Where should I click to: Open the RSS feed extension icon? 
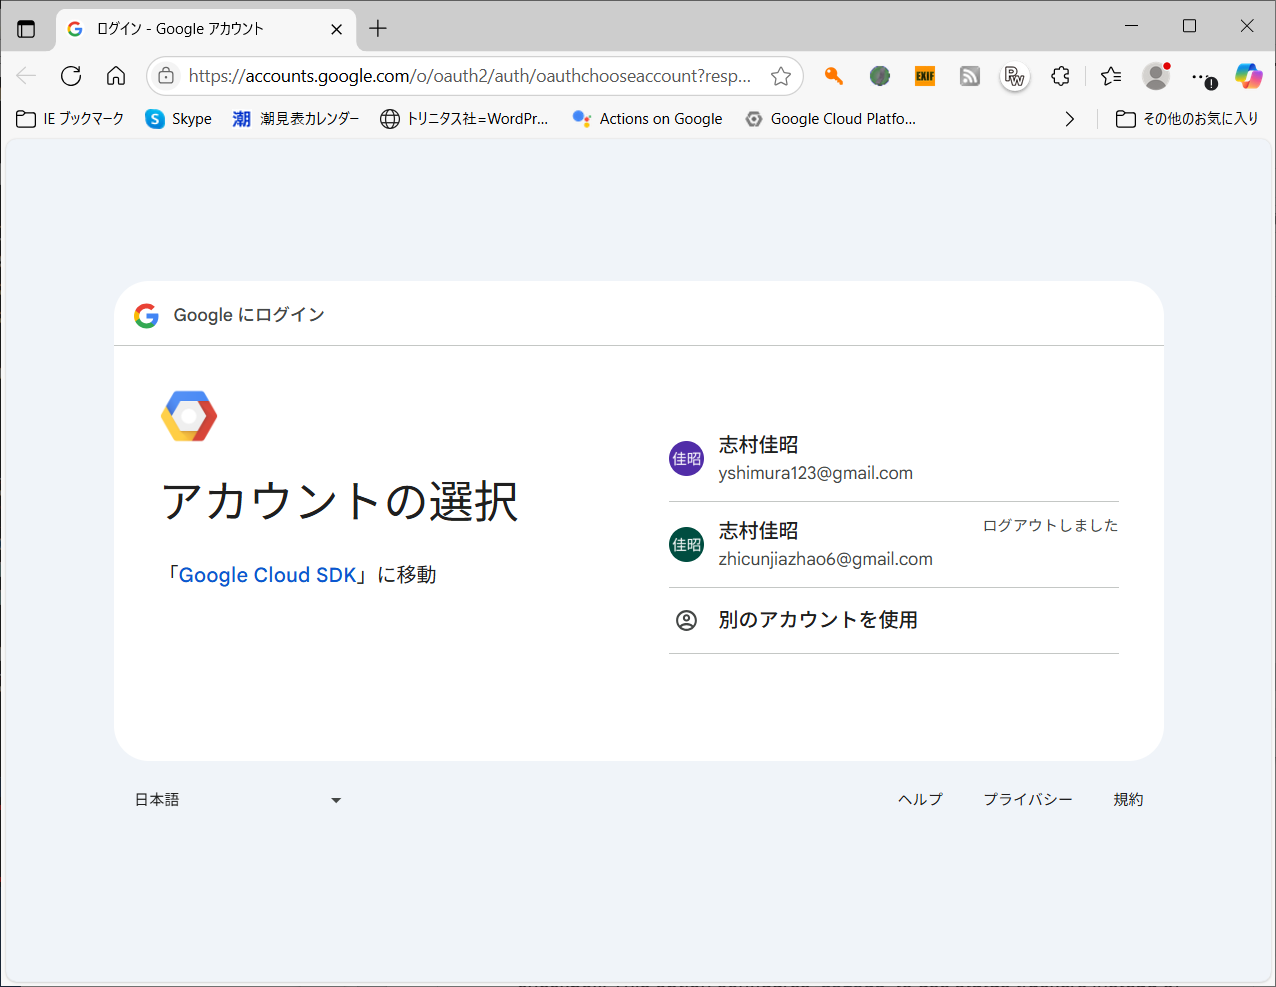pos(970,76)
